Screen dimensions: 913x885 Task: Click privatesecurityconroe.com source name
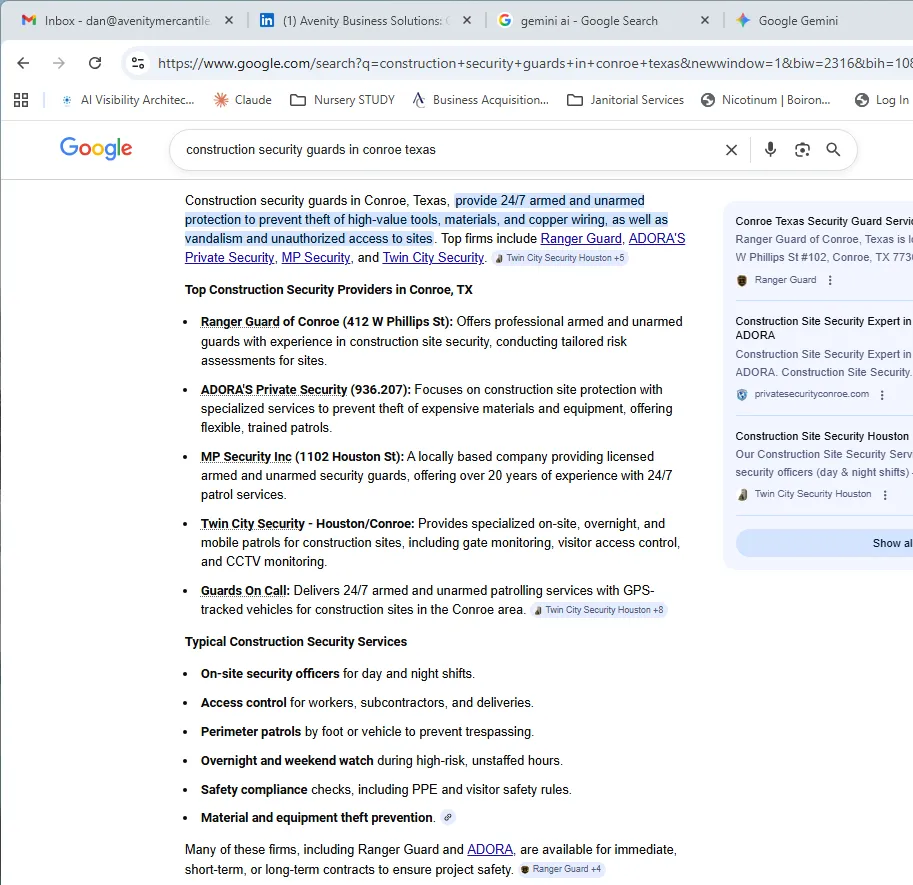pyautogui.click(x=812, y=394)
